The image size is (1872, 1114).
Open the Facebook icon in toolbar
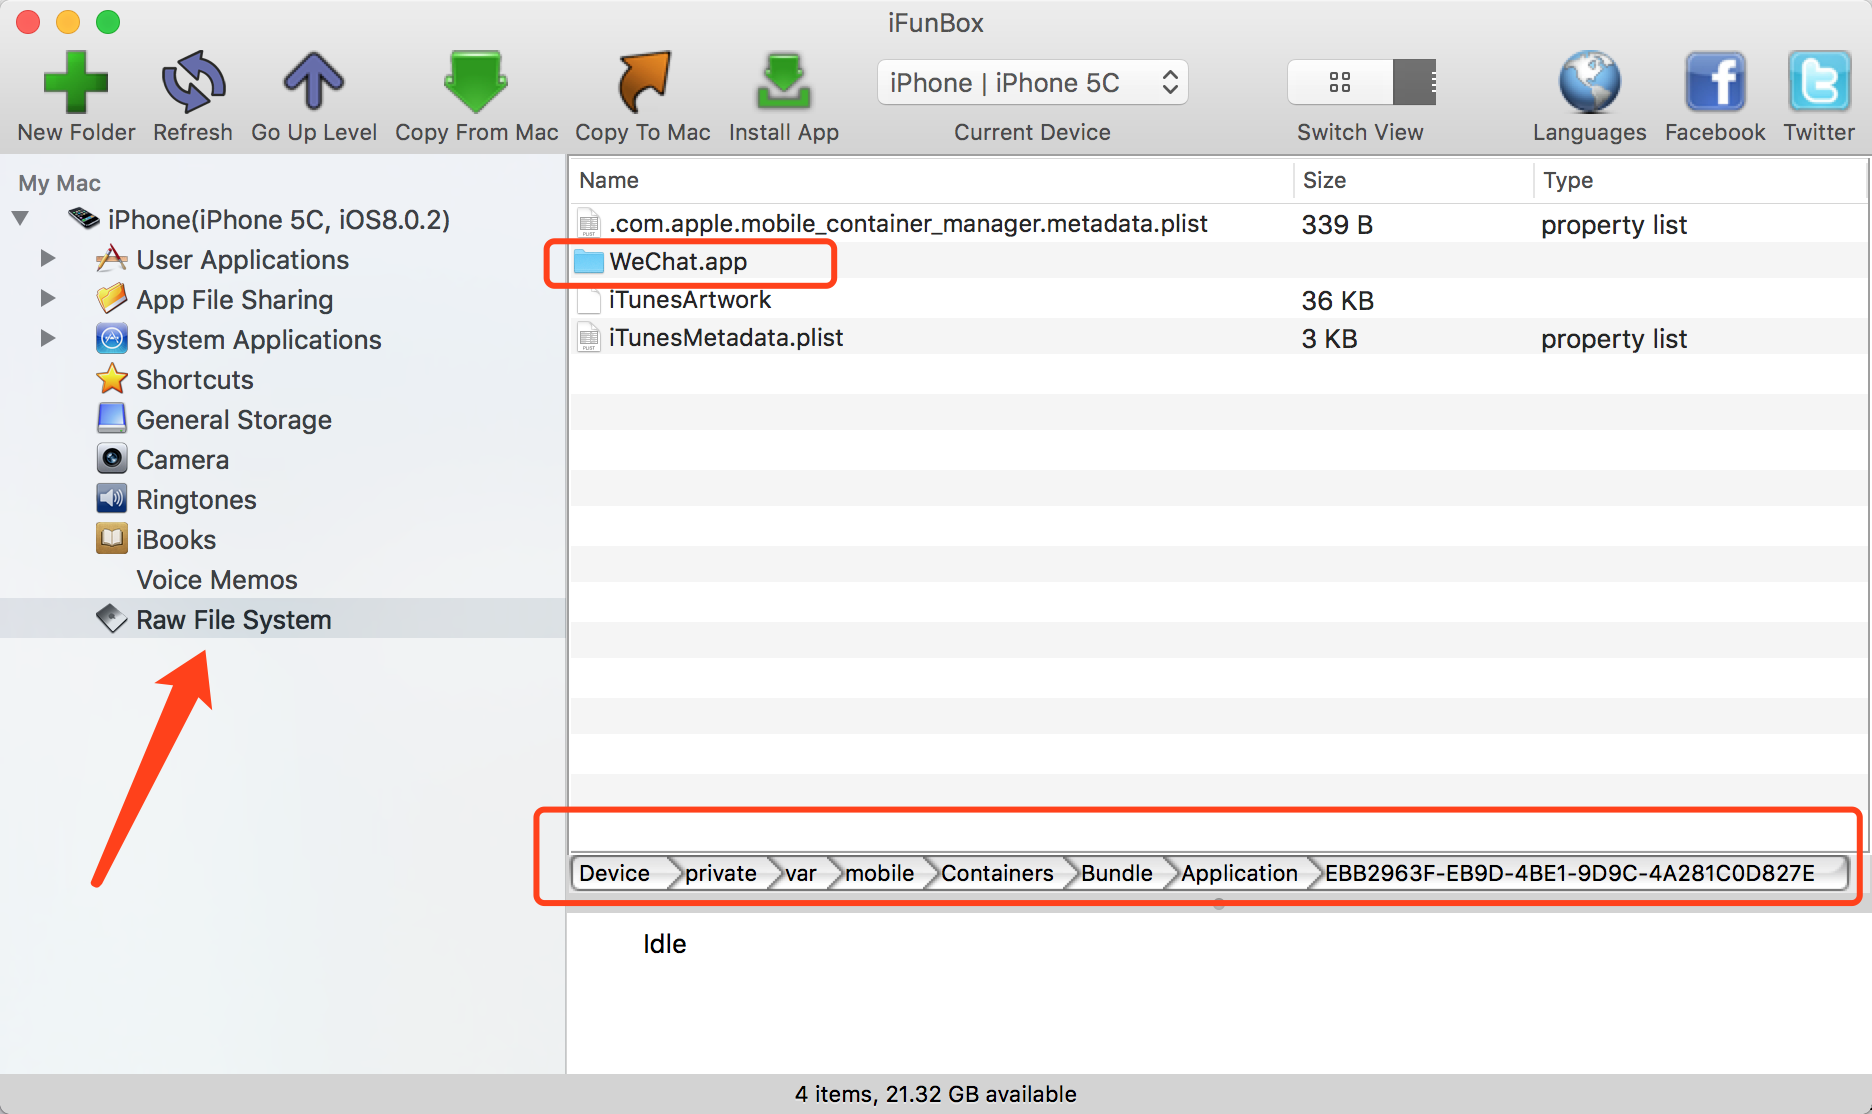click(1715, 82)
